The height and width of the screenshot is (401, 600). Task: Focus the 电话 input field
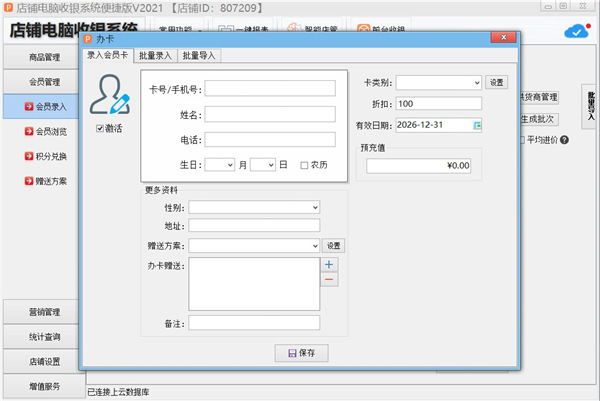(270, 140)
